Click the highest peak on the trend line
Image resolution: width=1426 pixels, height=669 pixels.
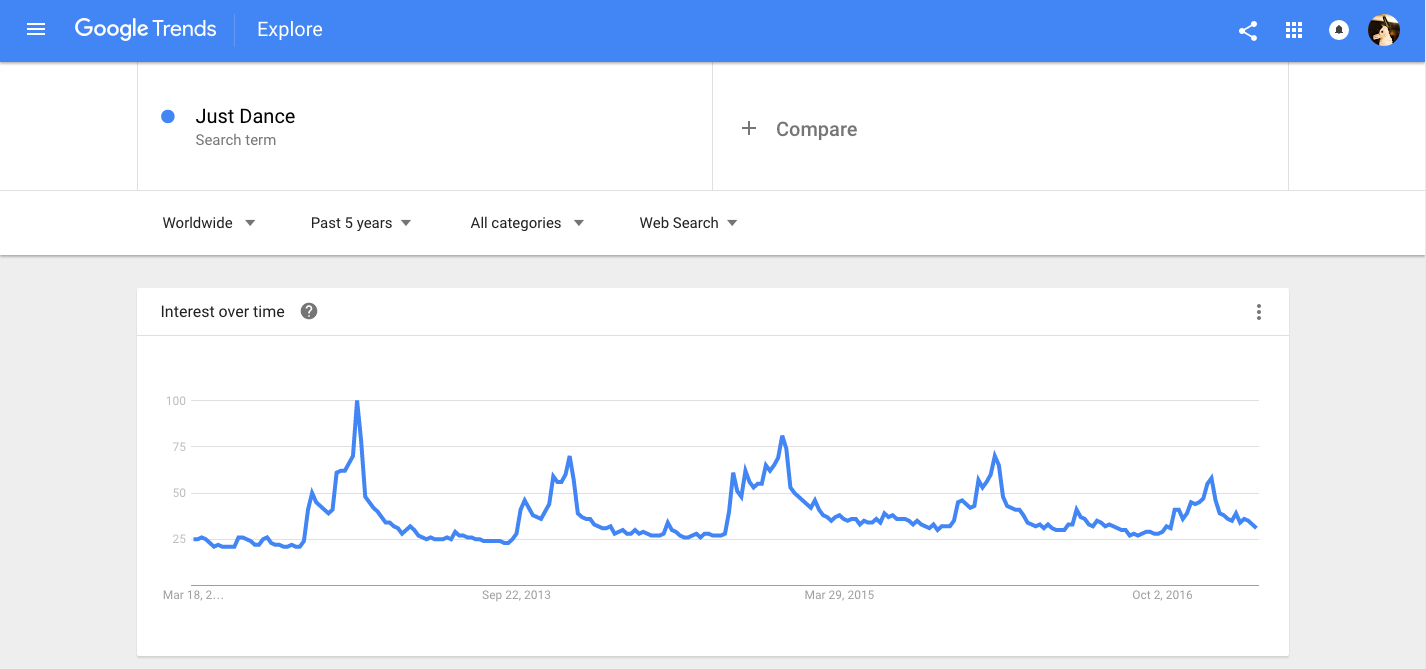[x=357, y=402]
